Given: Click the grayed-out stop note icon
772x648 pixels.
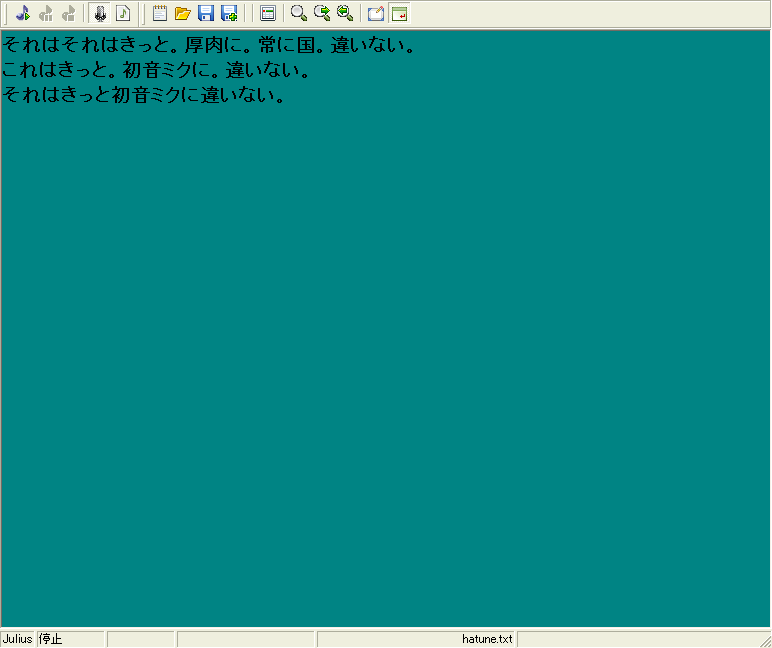Looking at the screenshot, I should [x=68, y=13].
